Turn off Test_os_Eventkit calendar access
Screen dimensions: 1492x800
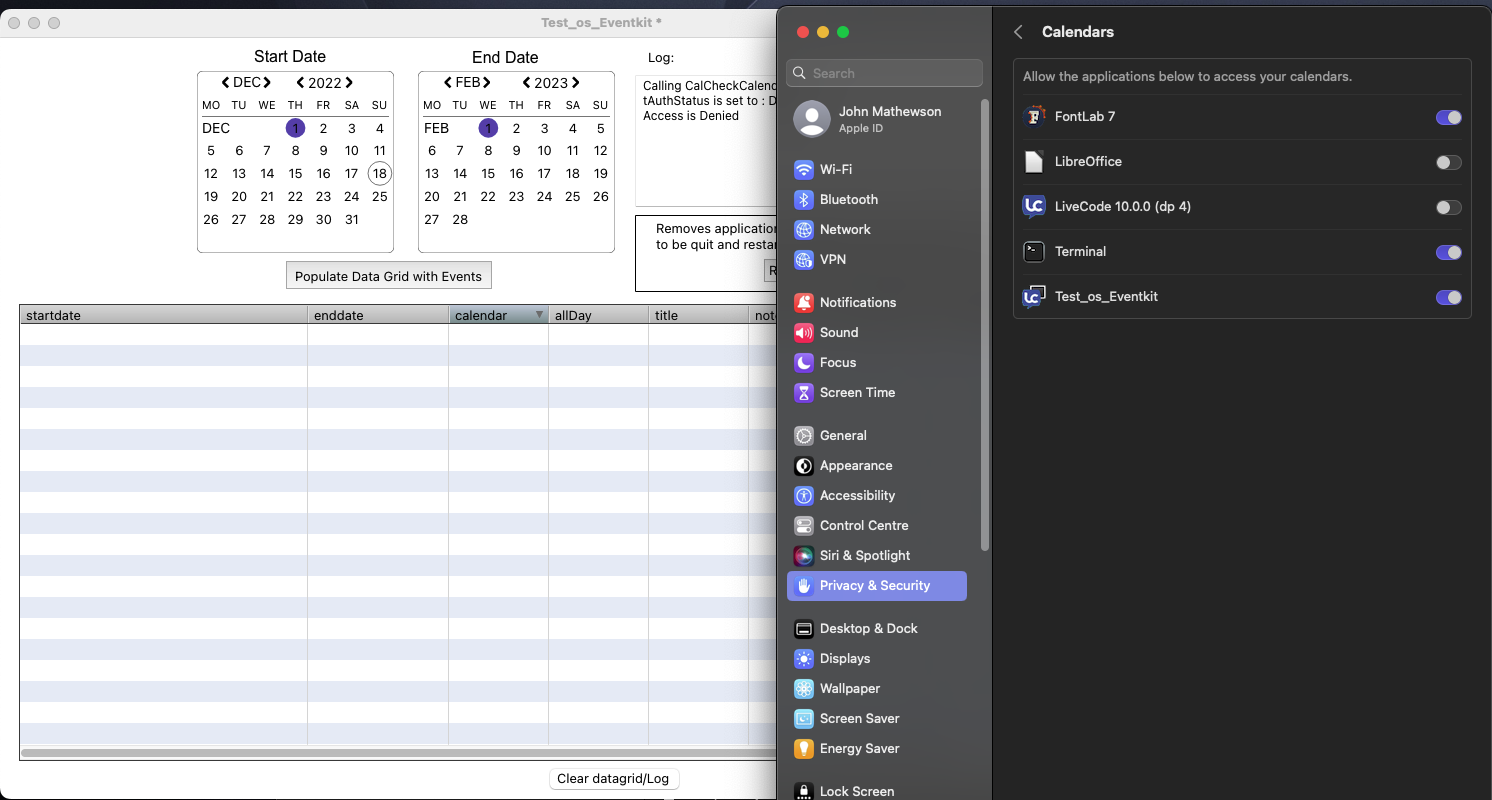point(1448,298)
